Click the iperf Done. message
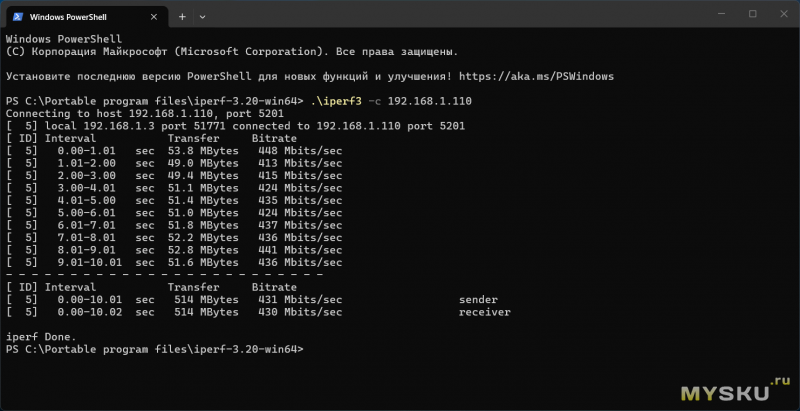800x411 pixels. pyautogui.click(x=40, y=337)
